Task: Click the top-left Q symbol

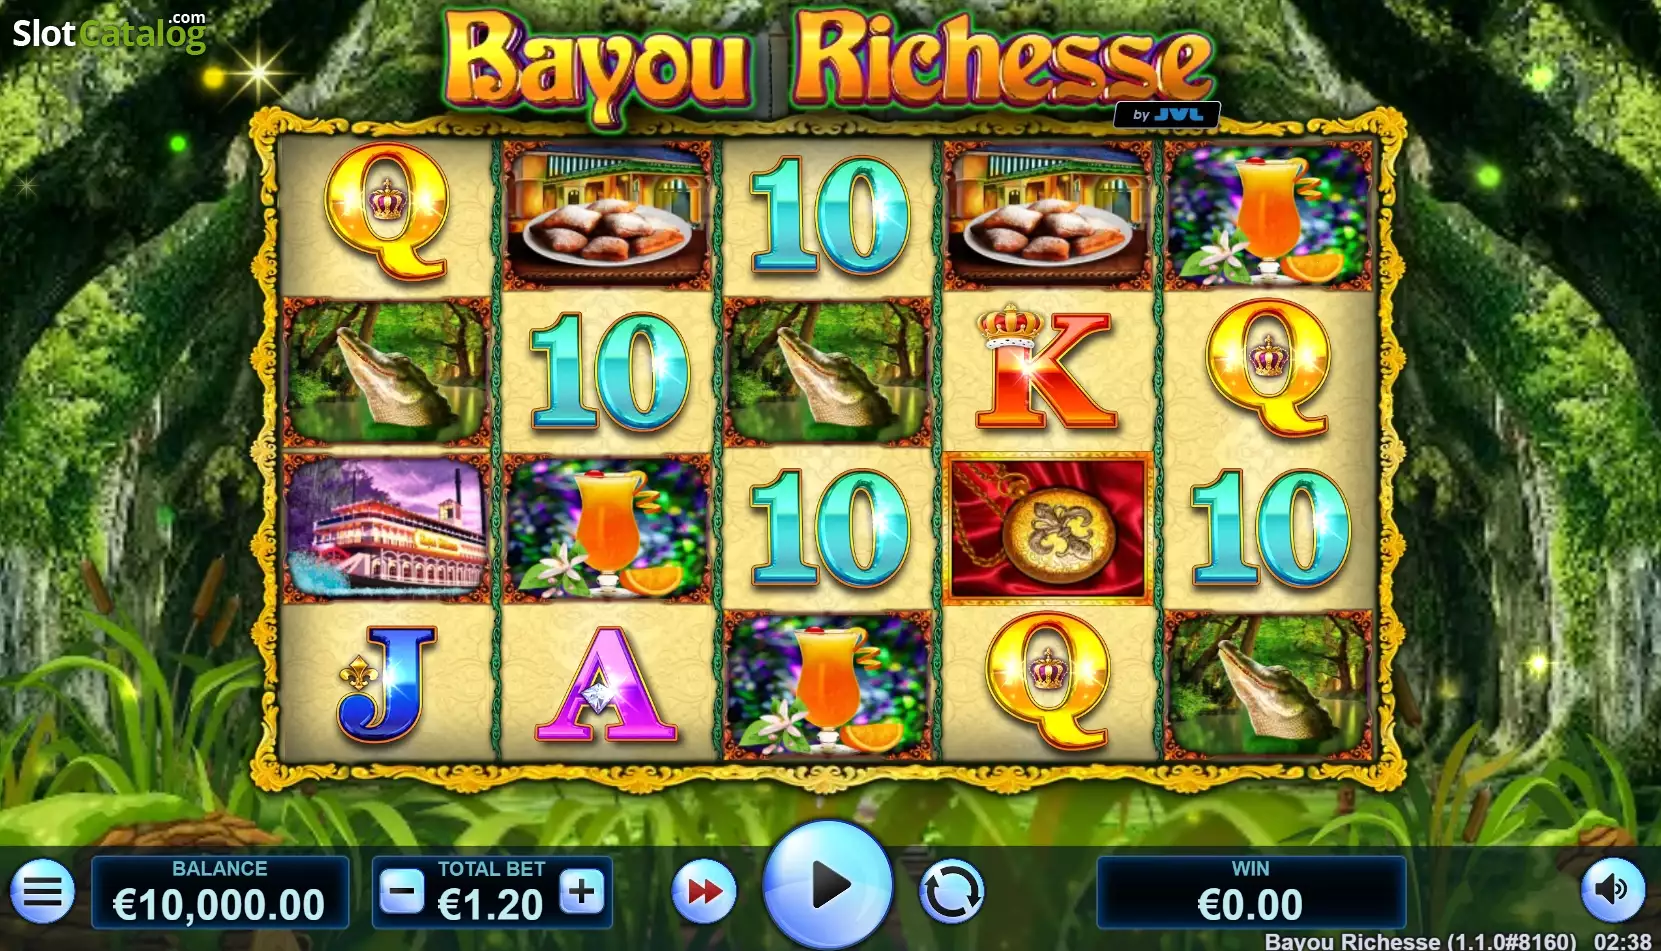Action: pyautogui.click(x=386, y=211)
